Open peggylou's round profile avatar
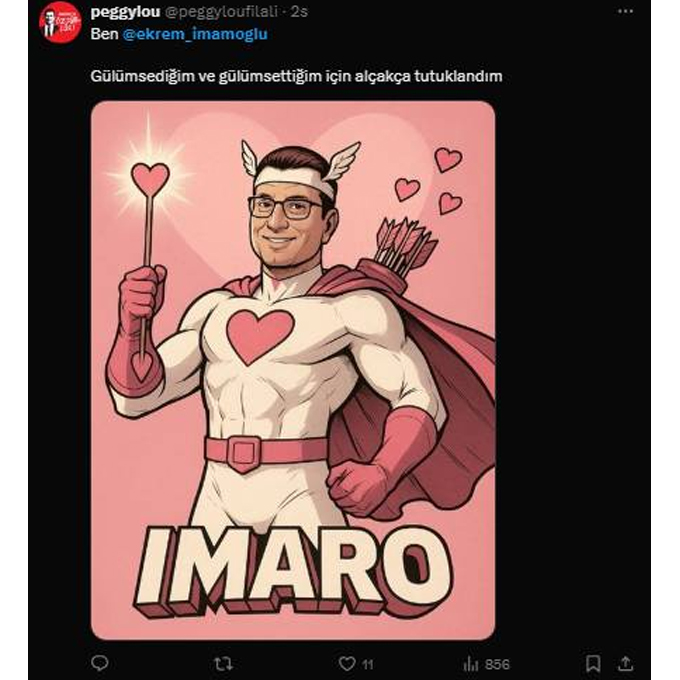This screenshot has height=680, width=680. [60, 23]
